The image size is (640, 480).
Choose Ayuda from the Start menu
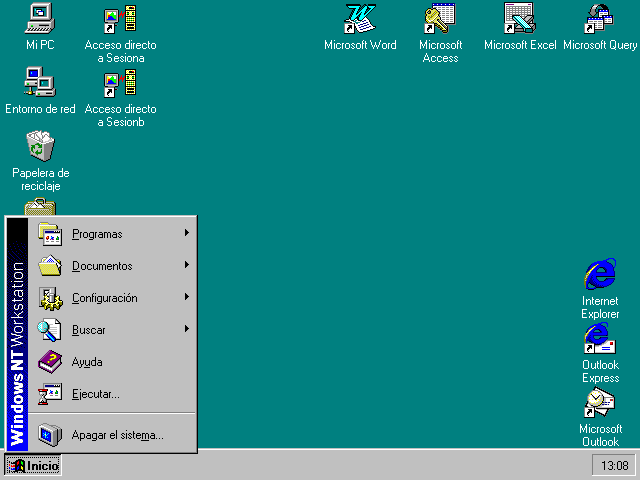click(x=113, y=362)
